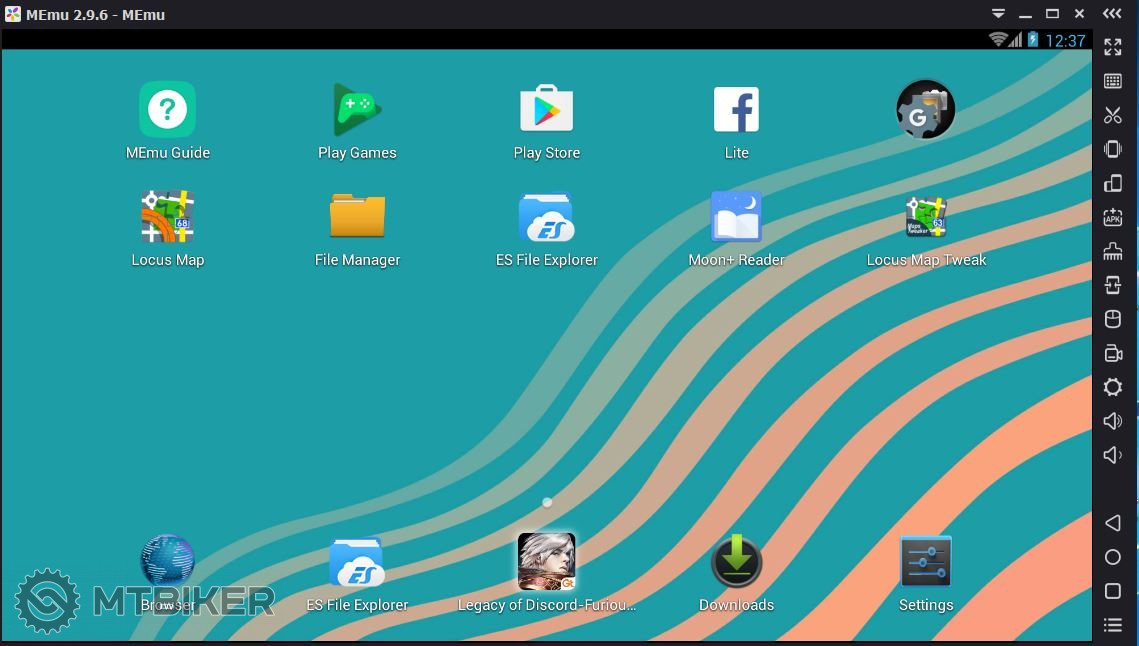Launch the Locus Map app

pos(167,217)
